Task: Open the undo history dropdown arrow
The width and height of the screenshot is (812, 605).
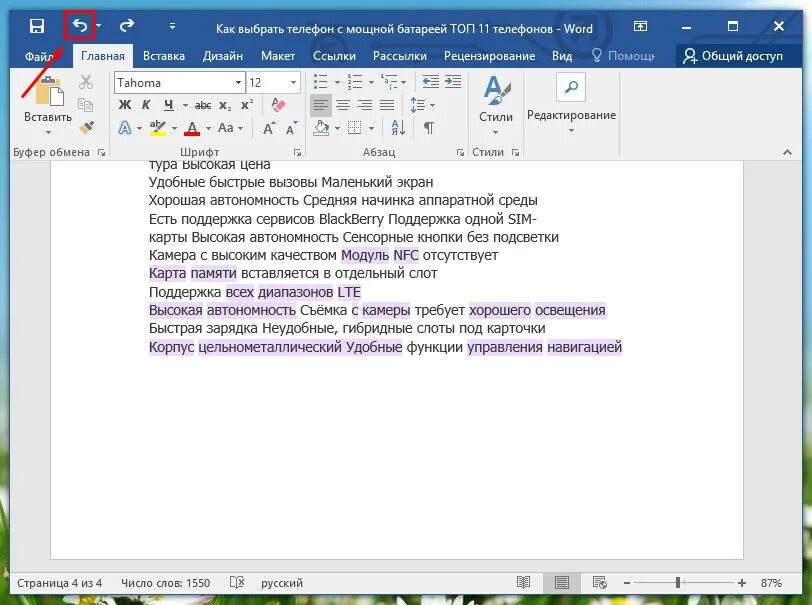Action: [98, 26]
